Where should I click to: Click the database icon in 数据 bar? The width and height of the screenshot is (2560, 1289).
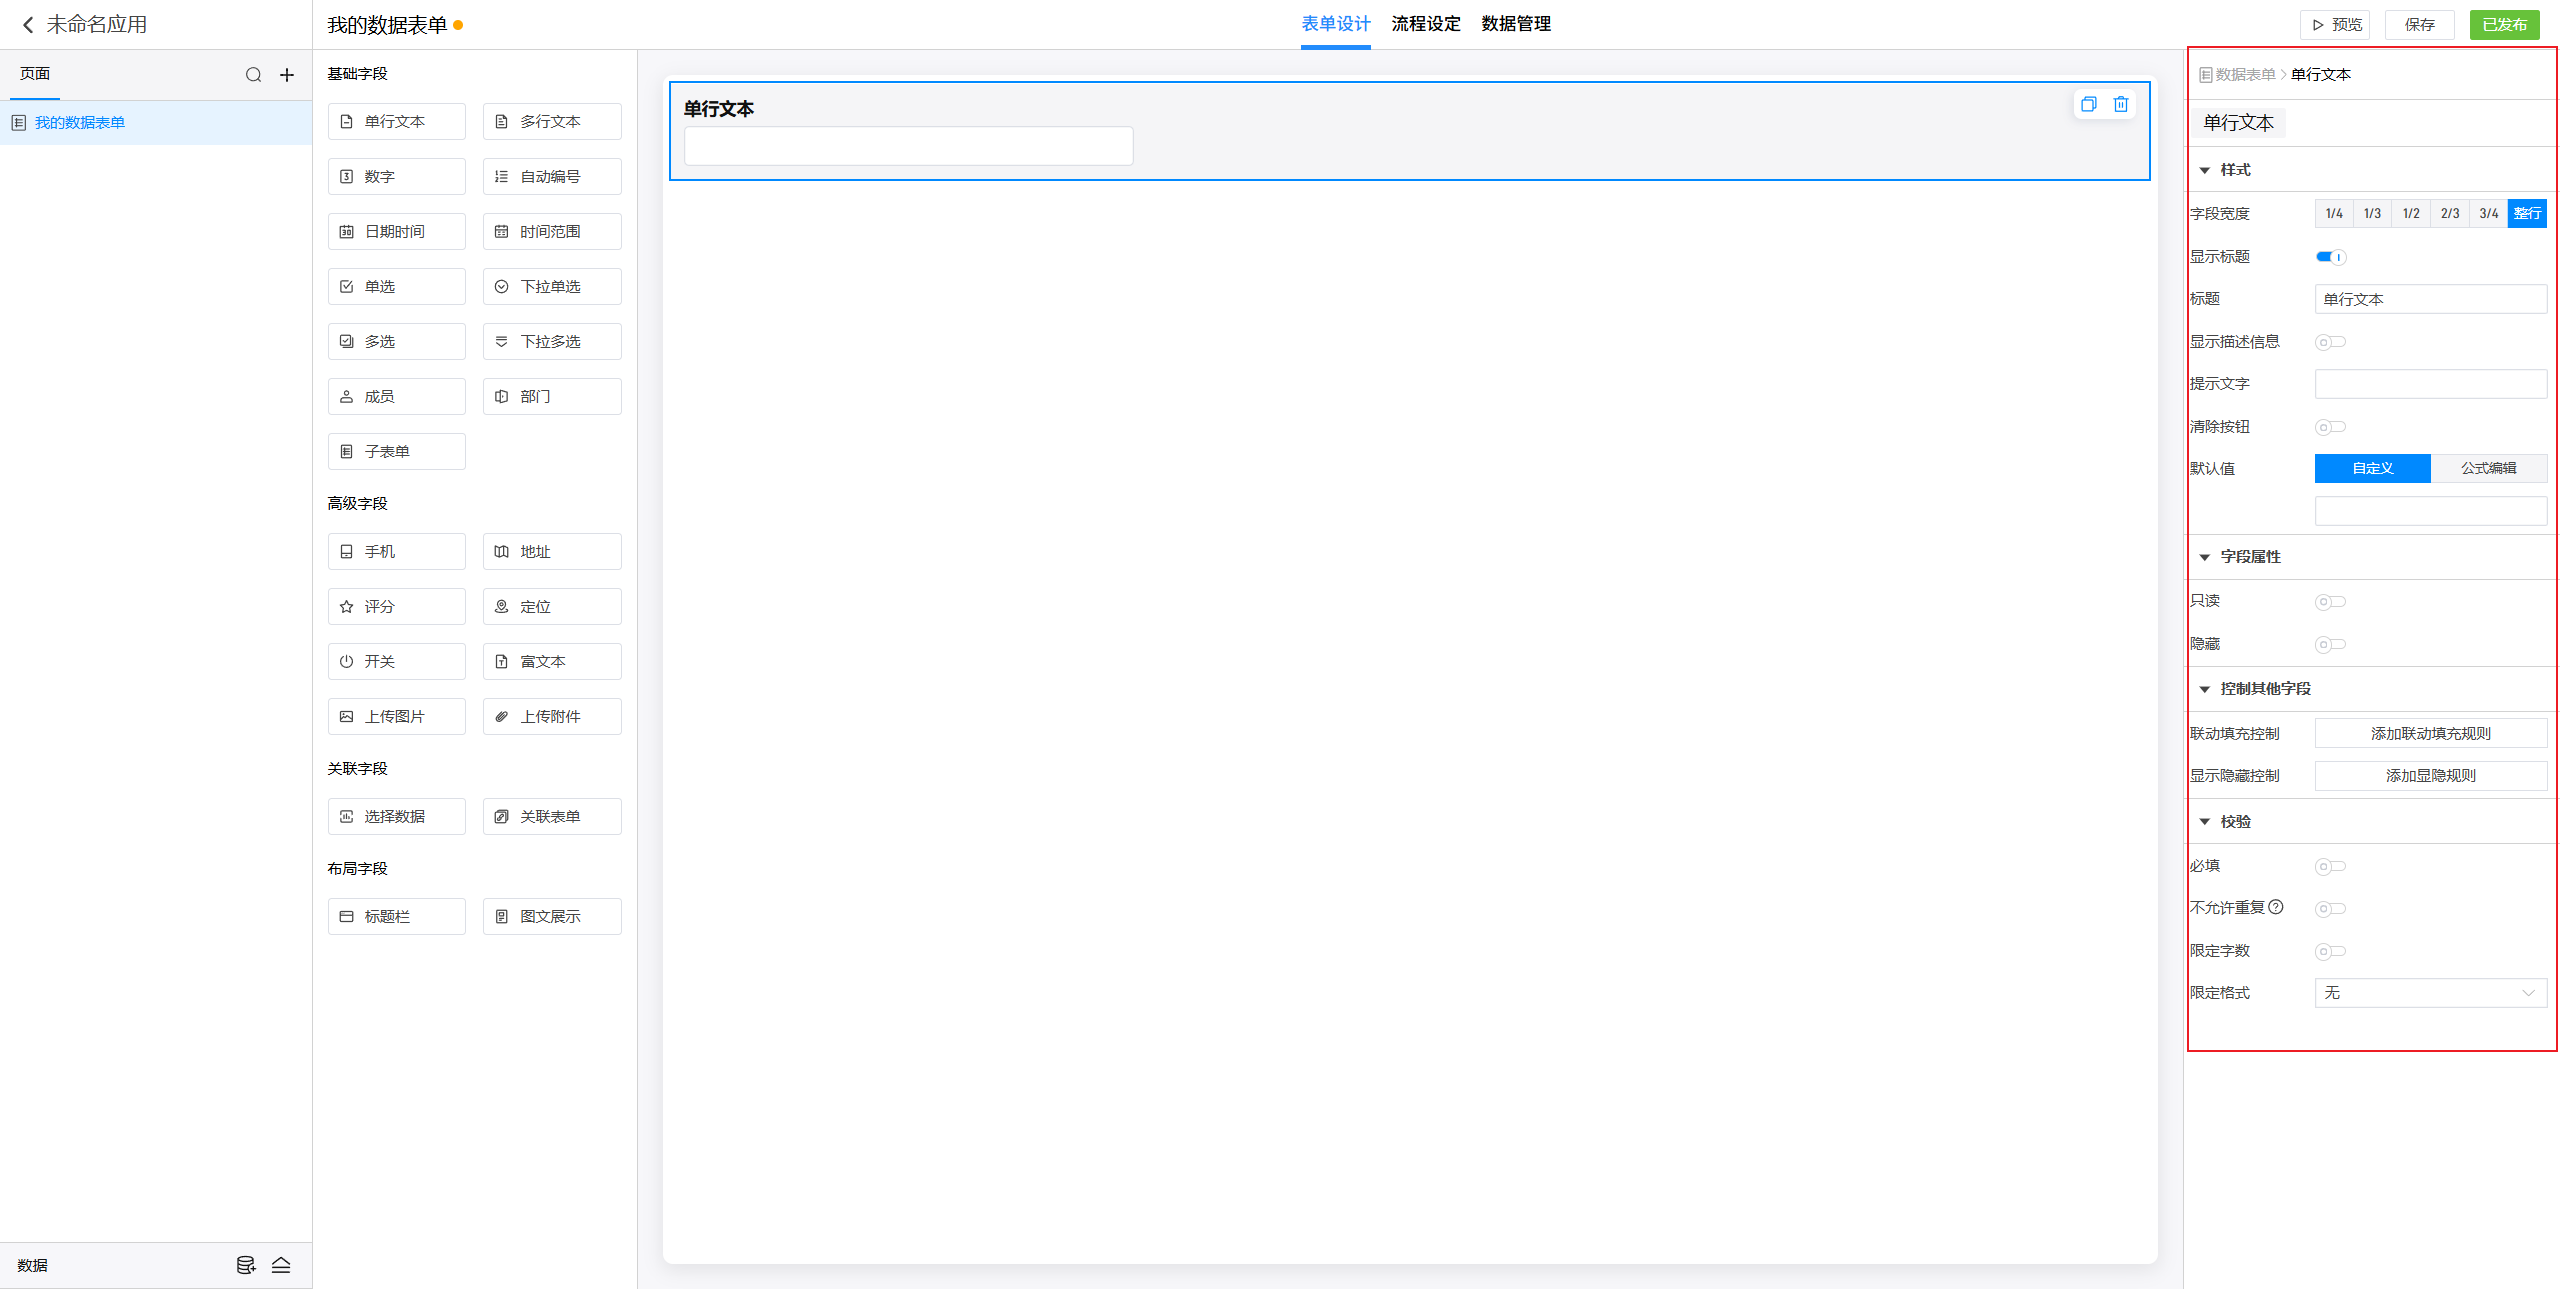click(x=245, y=1265)
